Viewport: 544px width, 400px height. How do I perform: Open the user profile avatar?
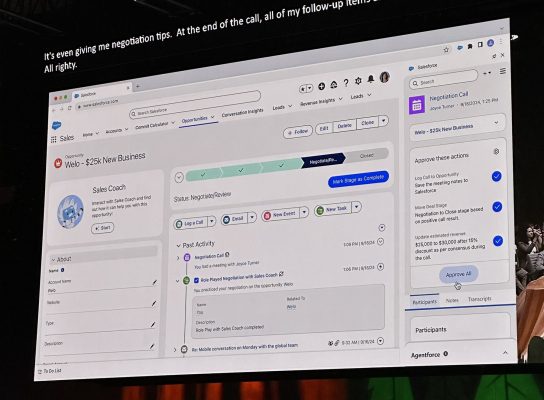click(384, 77)
